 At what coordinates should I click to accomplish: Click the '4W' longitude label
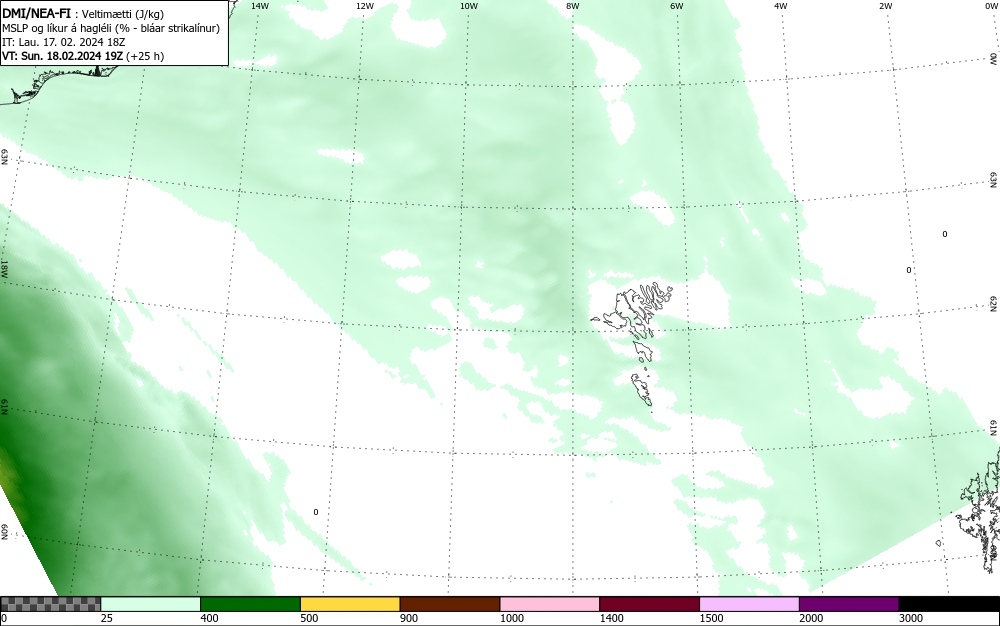pos(781,6)
